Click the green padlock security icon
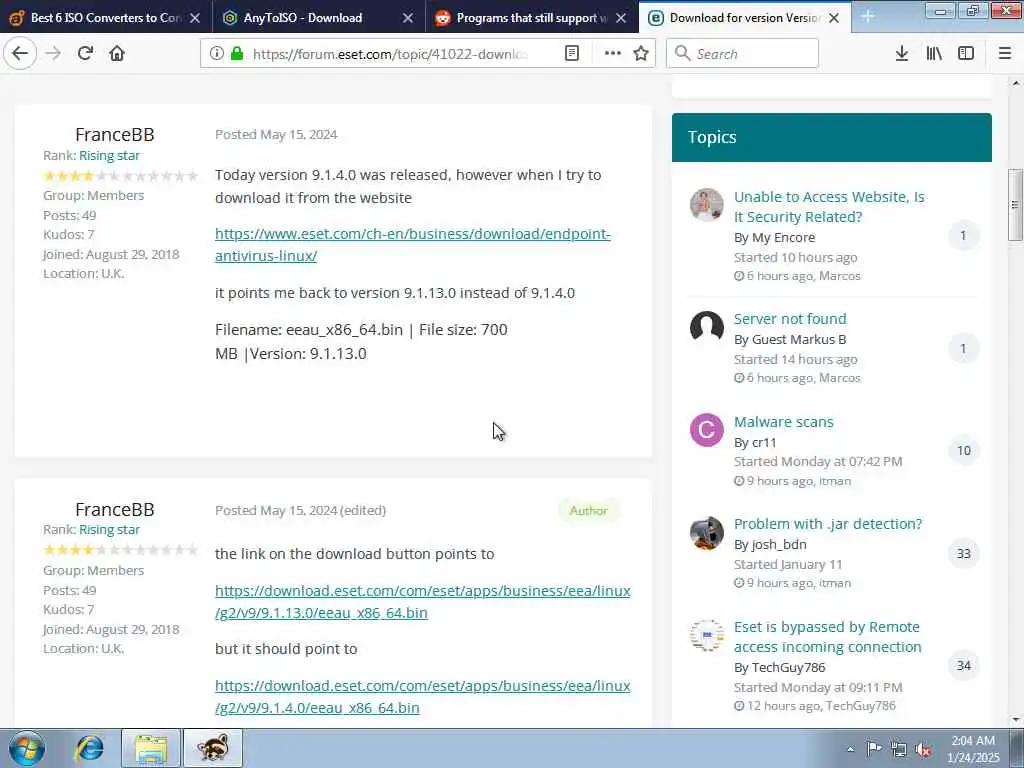Image resolution: width=1024 pixels, height=768 pixels. [x=237, y=54]
